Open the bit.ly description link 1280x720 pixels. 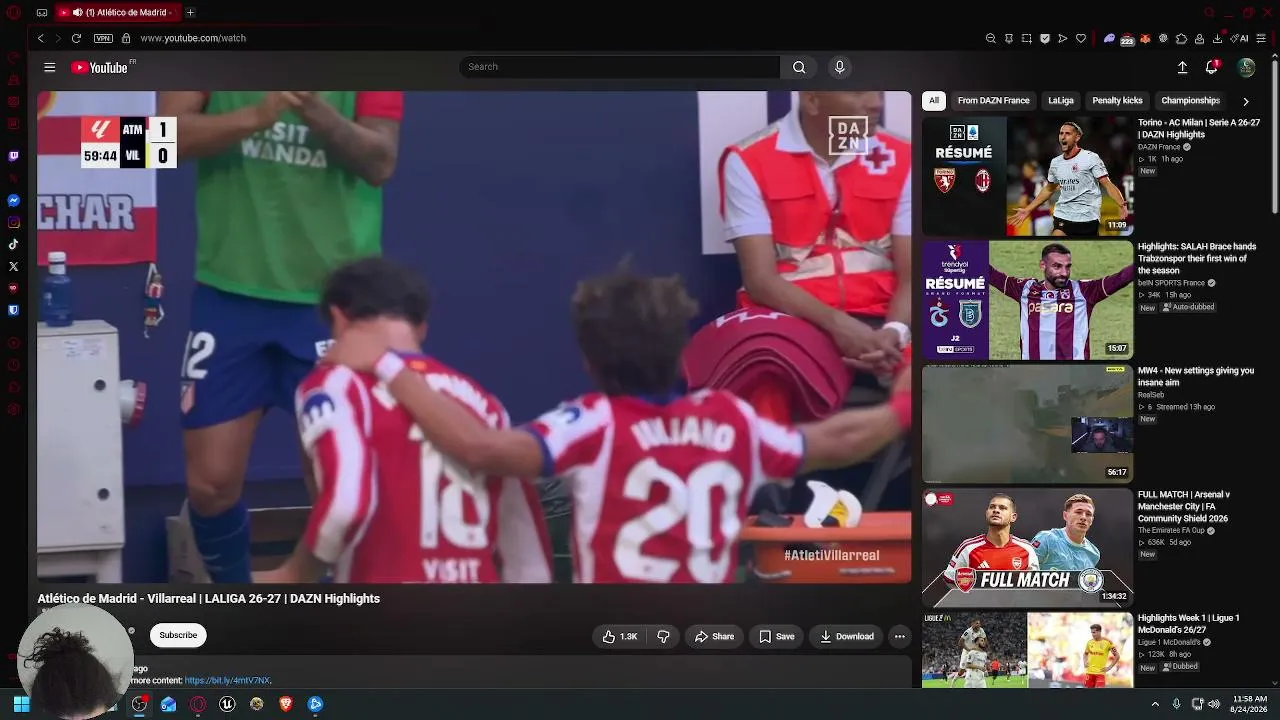pyautogui.click(x=227, y=680)
